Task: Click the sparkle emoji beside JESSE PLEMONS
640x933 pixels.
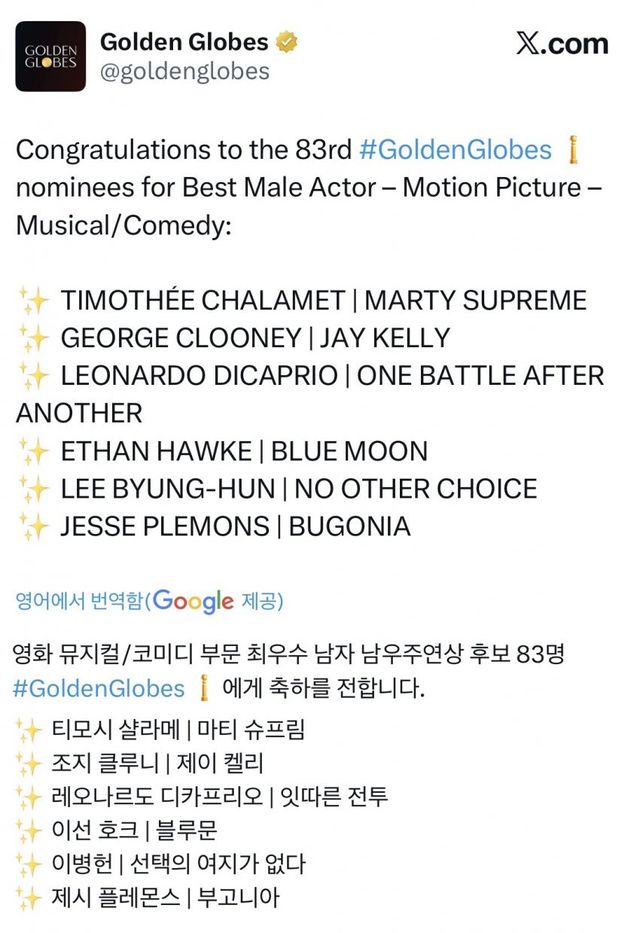Action: (x=33, y=527)
